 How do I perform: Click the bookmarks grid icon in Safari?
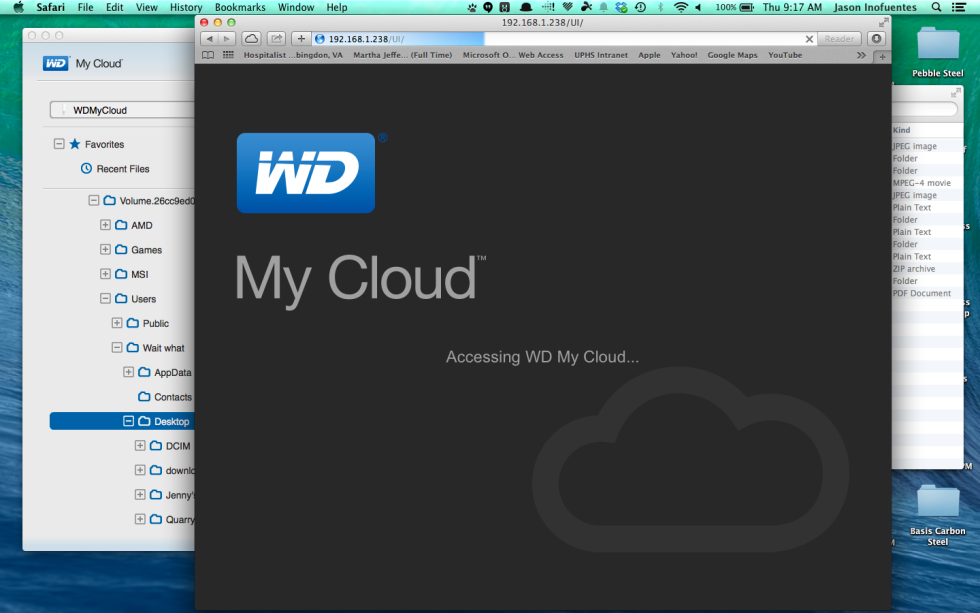(x=228, y=55)
